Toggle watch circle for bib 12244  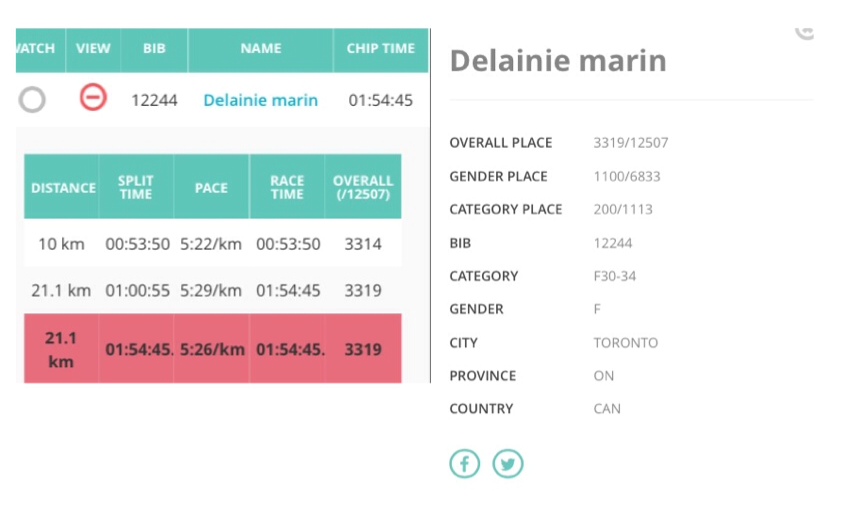[x=32, y=99]
